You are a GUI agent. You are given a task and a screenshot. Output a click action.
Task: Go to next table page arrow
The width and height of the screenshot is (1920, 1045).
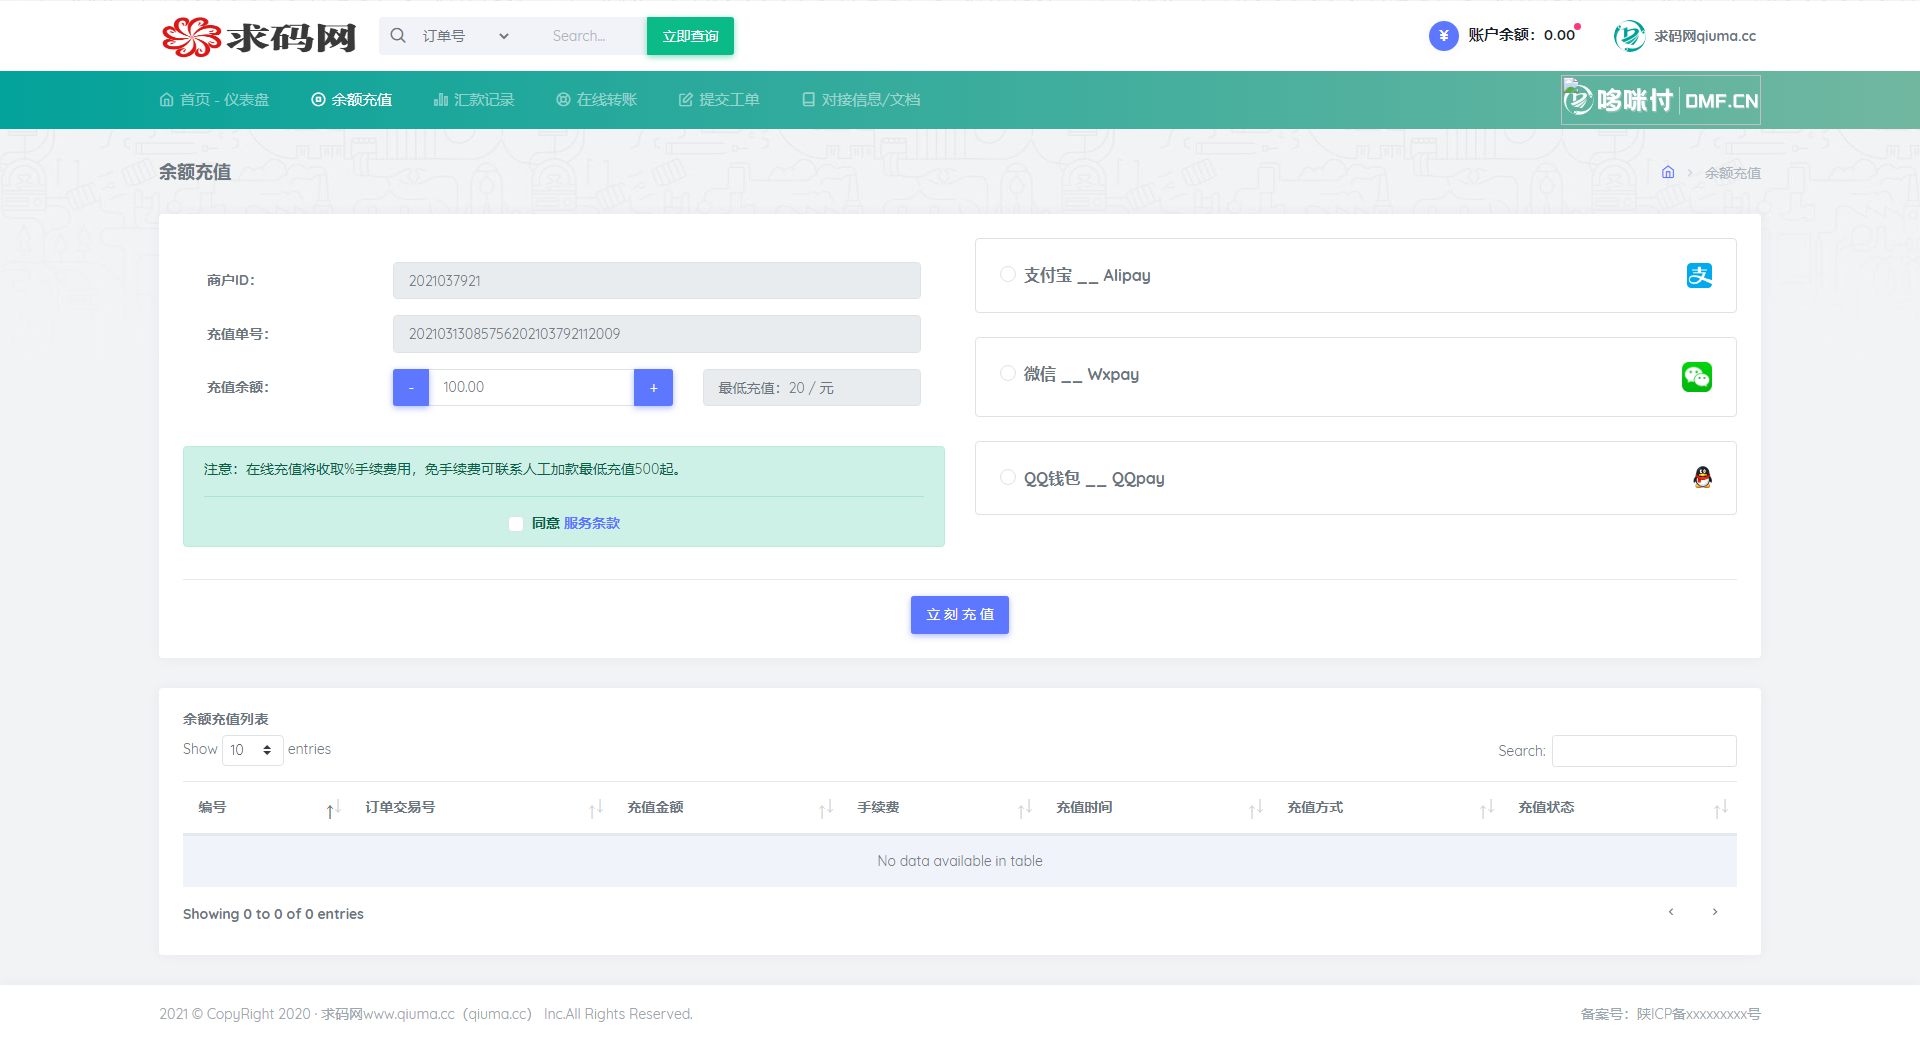pyautogui.click(x=1715, y=912)
